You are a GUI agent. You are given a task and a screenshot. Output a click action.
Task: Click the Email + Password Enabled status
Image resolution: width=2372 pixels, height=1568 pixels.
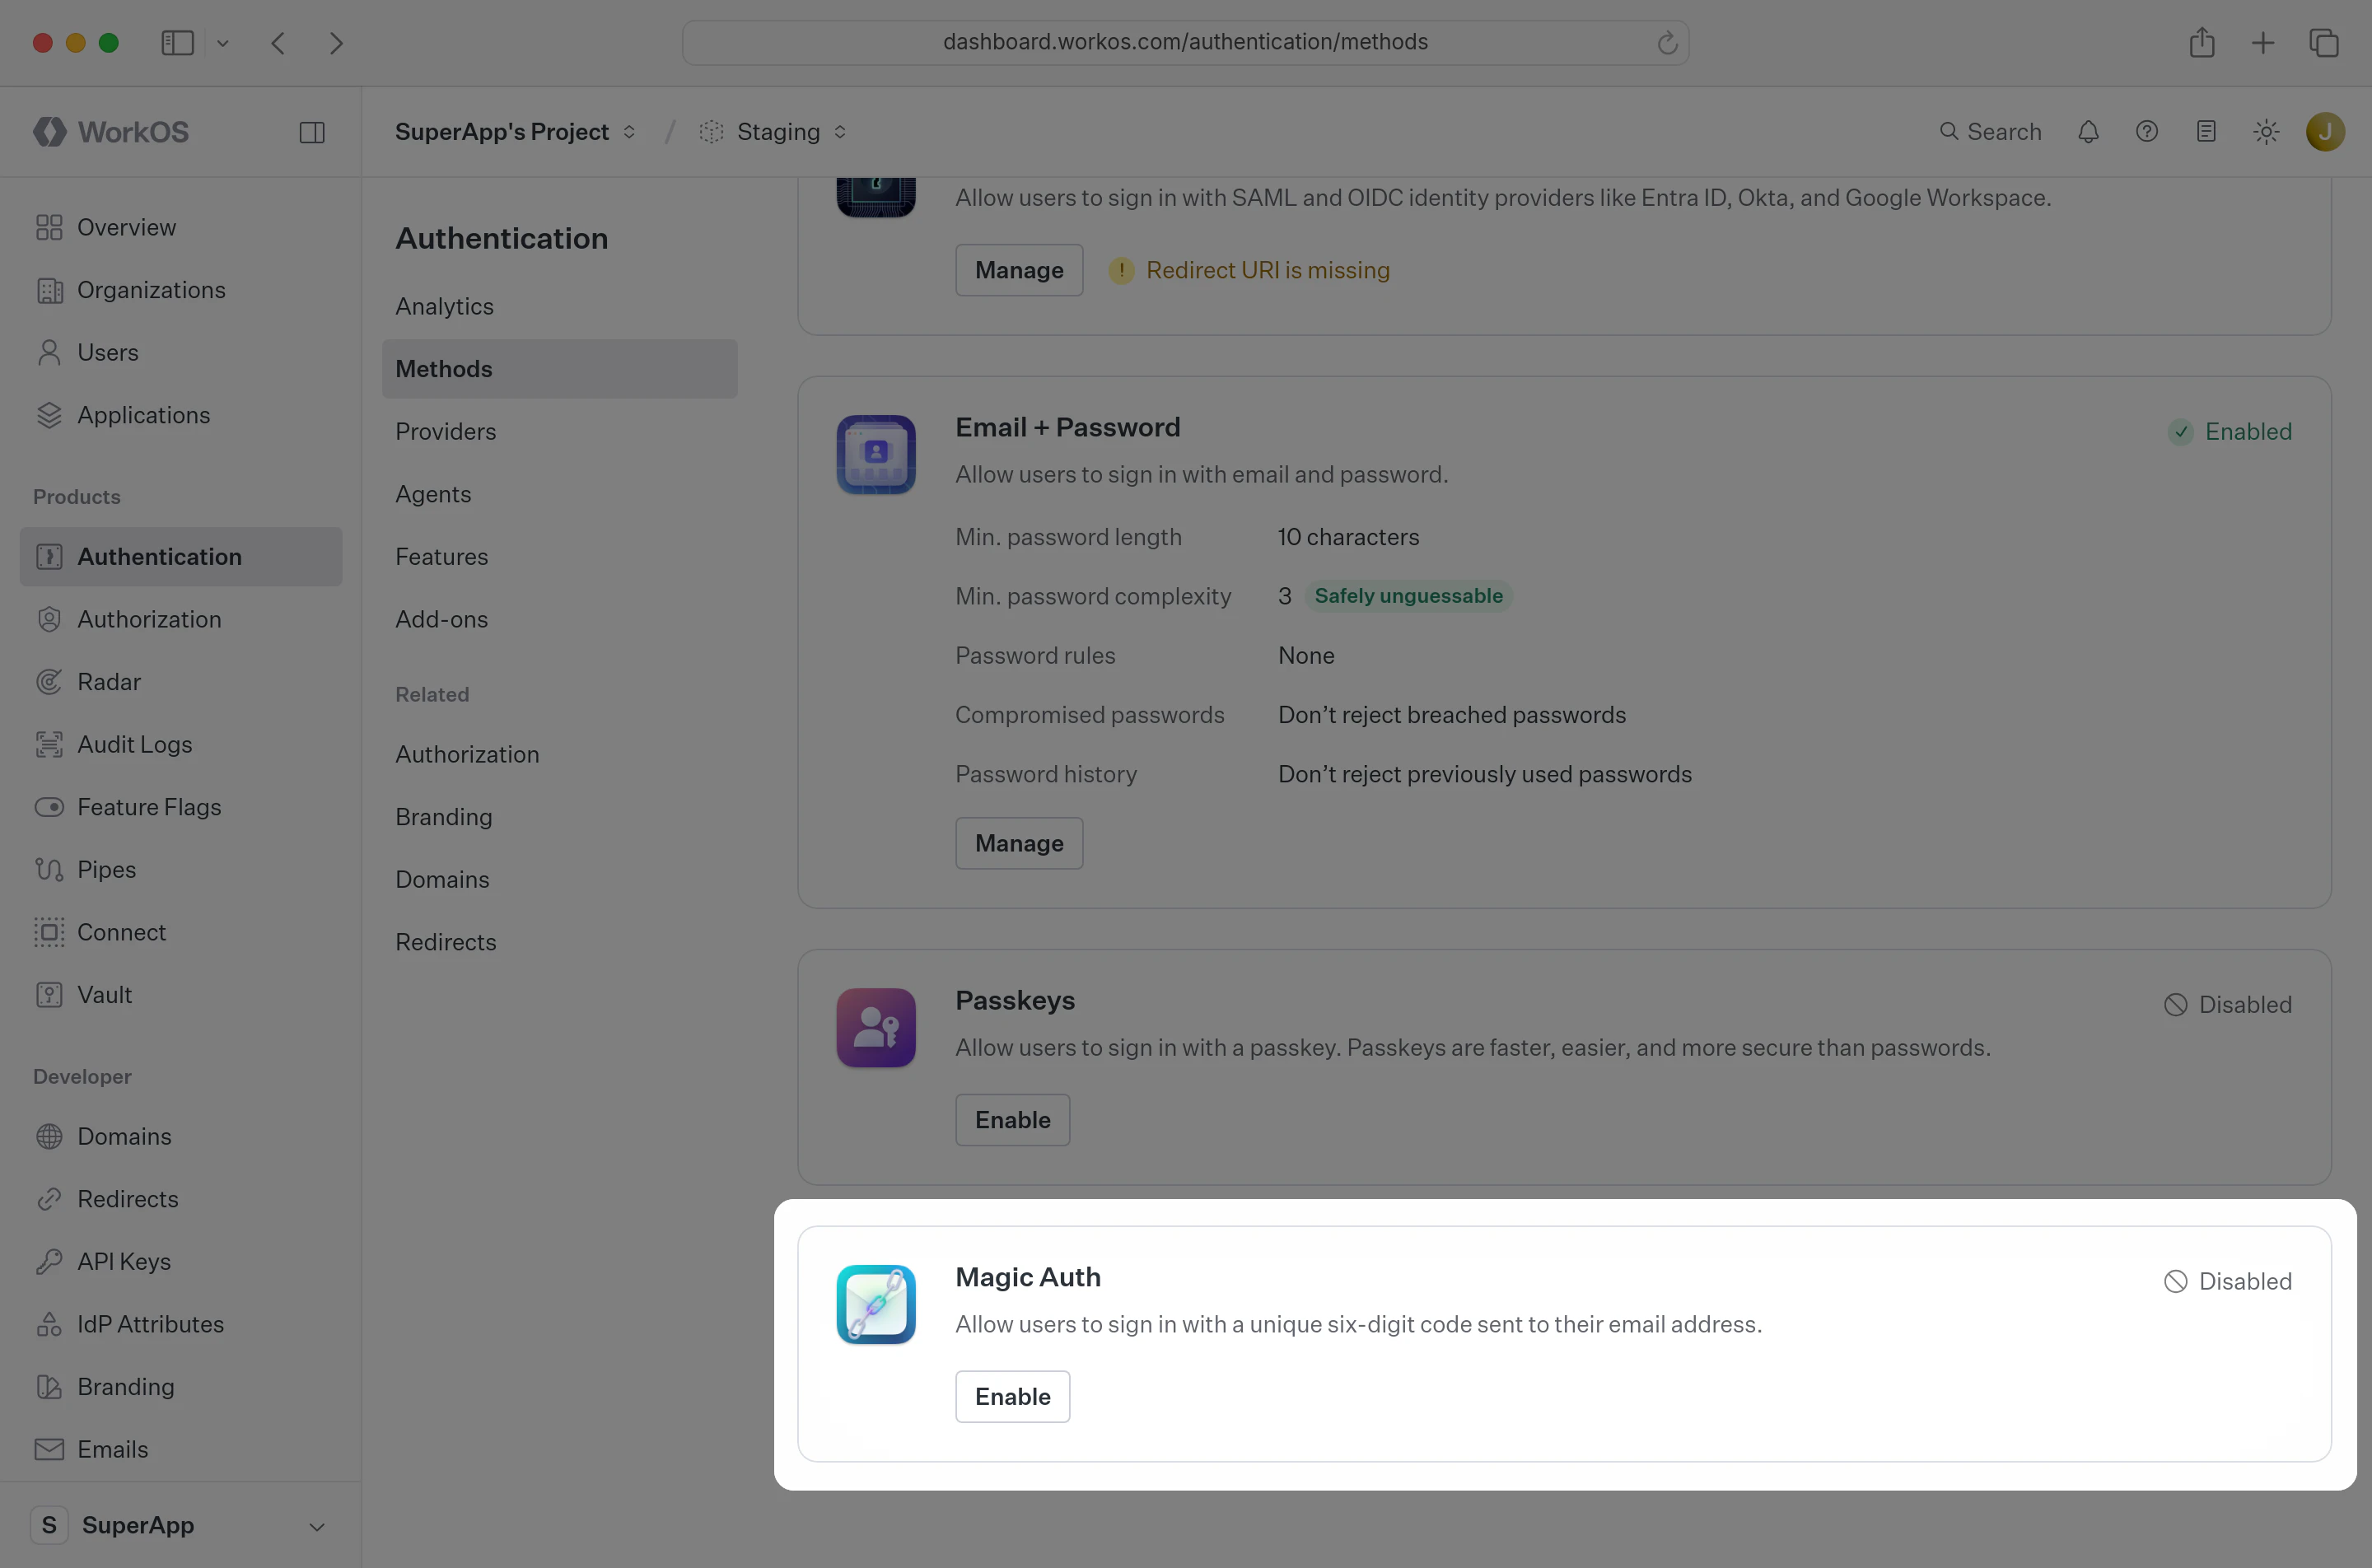(2230, 431)
